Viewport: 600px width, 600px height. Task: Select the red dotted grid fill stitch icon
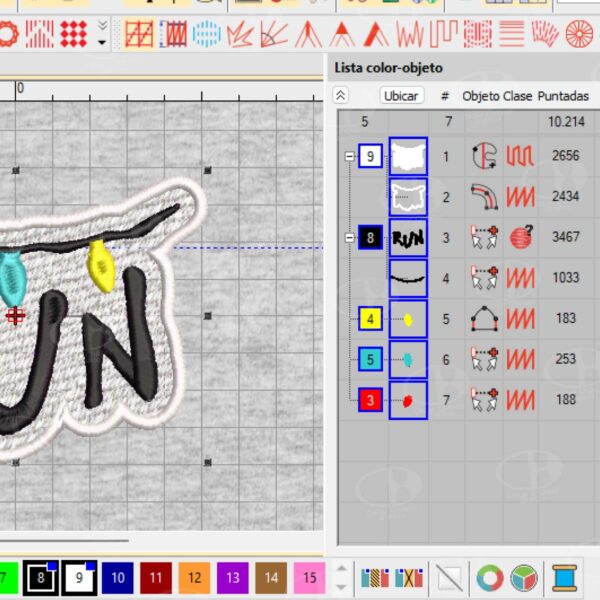click(x=74, y=35)
